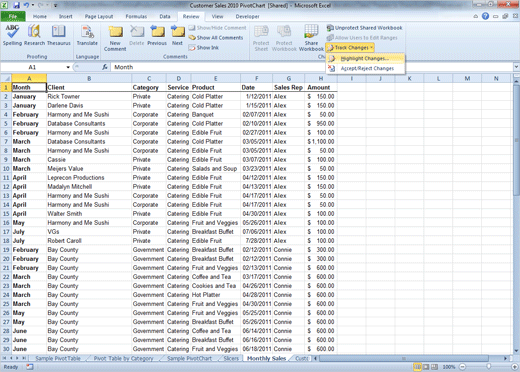The image size is (520, 372).
Task: Click the macro record icon in status bar
Action: click(x=30, y=367)
